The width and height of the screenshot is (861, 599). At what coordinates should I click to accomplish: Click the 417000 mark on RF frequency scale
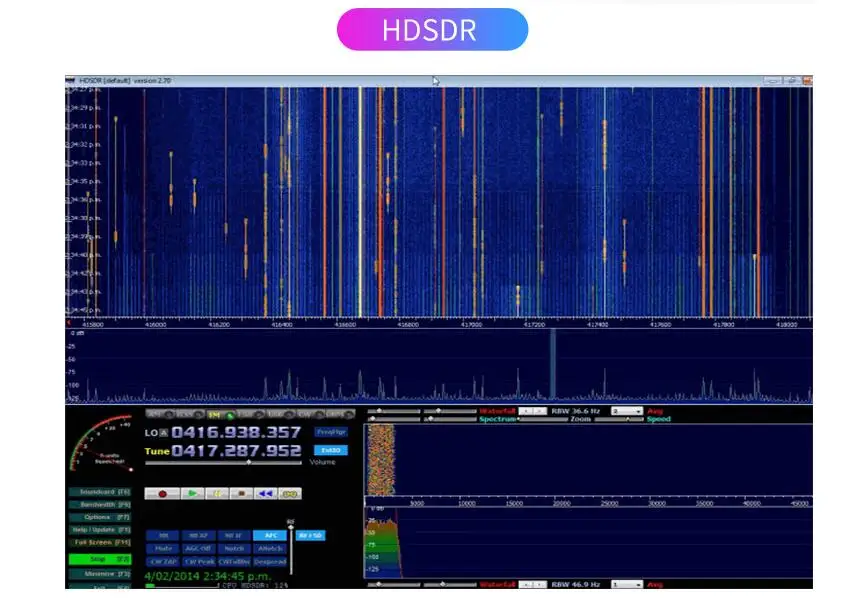coord(471,324)
